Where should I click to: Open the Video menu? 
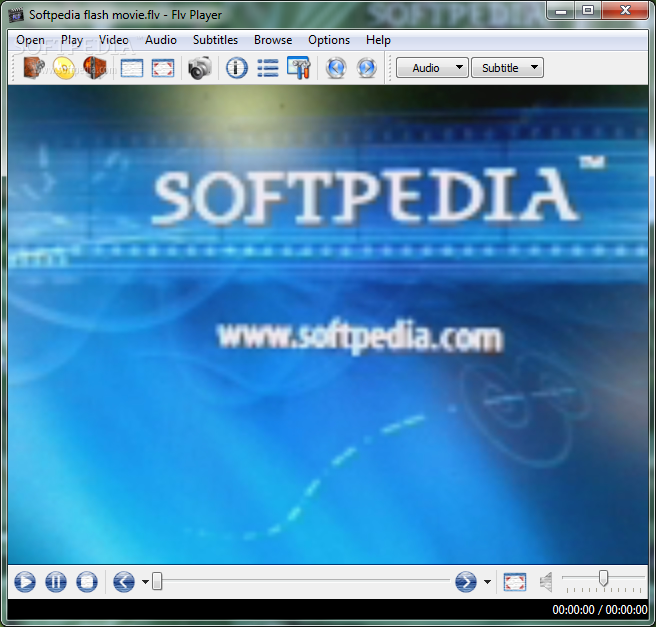(114, 40)
